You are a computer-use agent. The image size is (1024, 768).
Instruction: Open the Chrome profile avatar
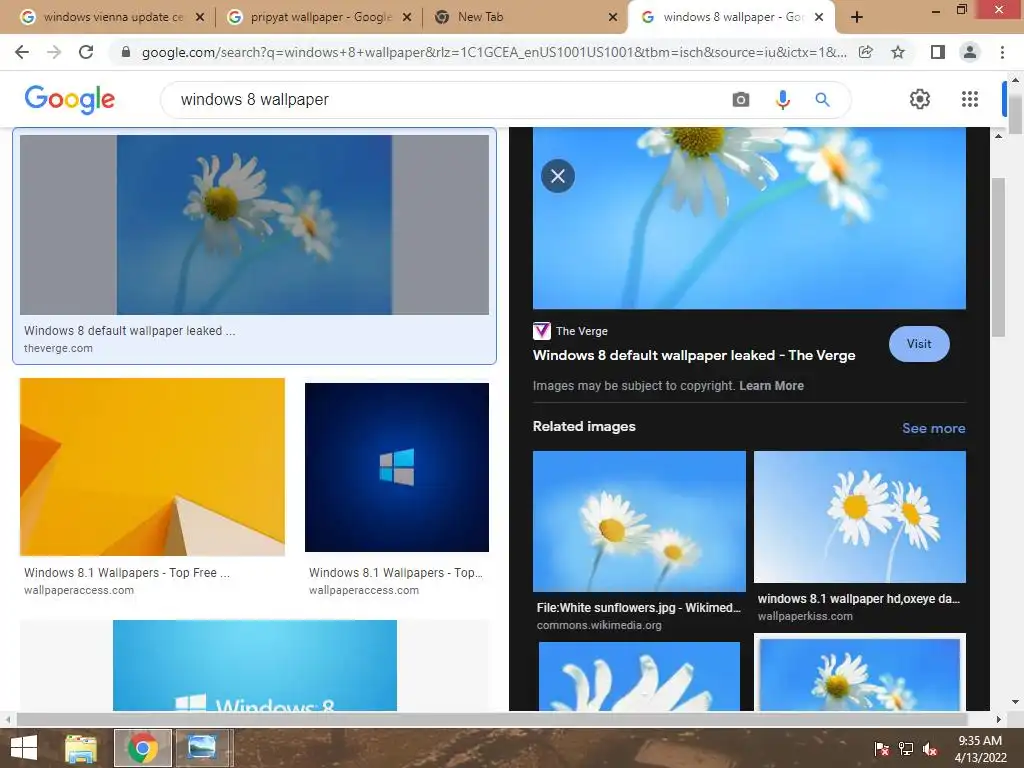point(970,52)
